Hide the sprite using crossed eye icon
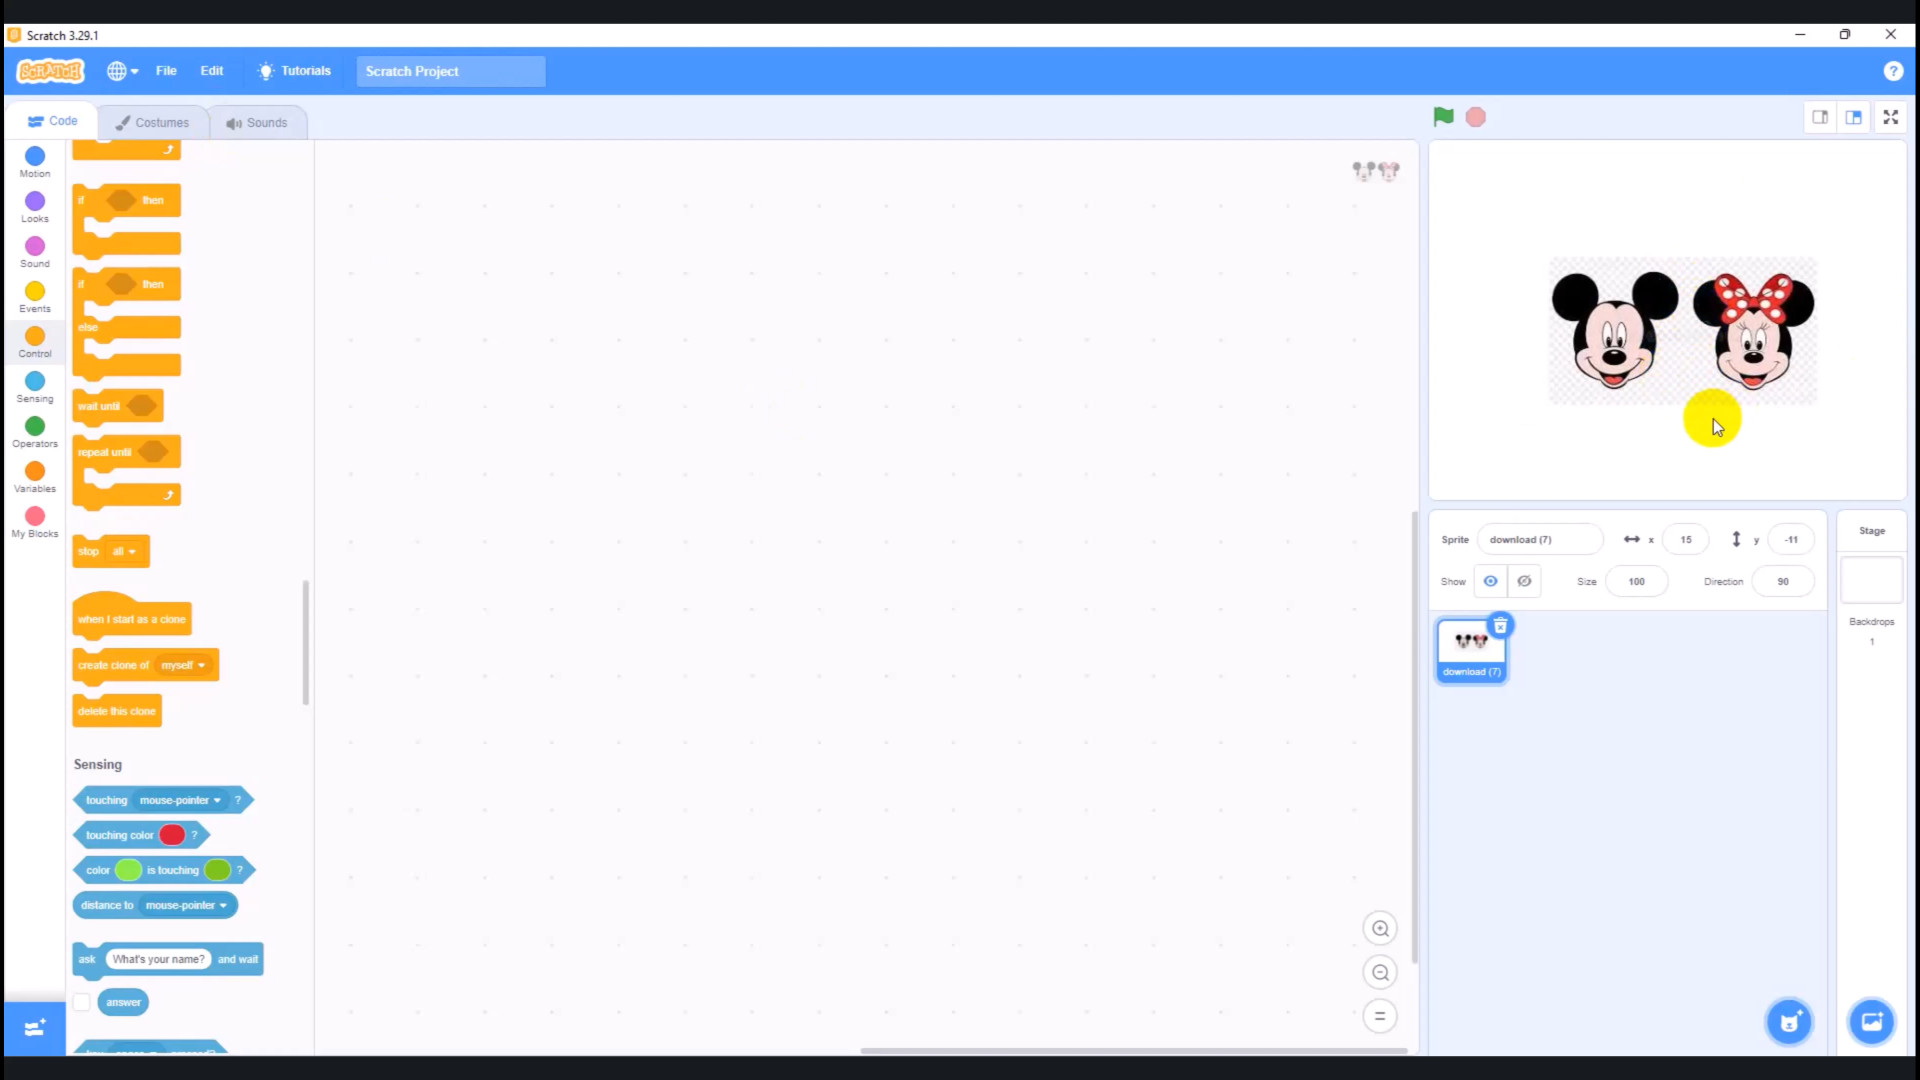 pyautogui.click(x=1524, y=581)
